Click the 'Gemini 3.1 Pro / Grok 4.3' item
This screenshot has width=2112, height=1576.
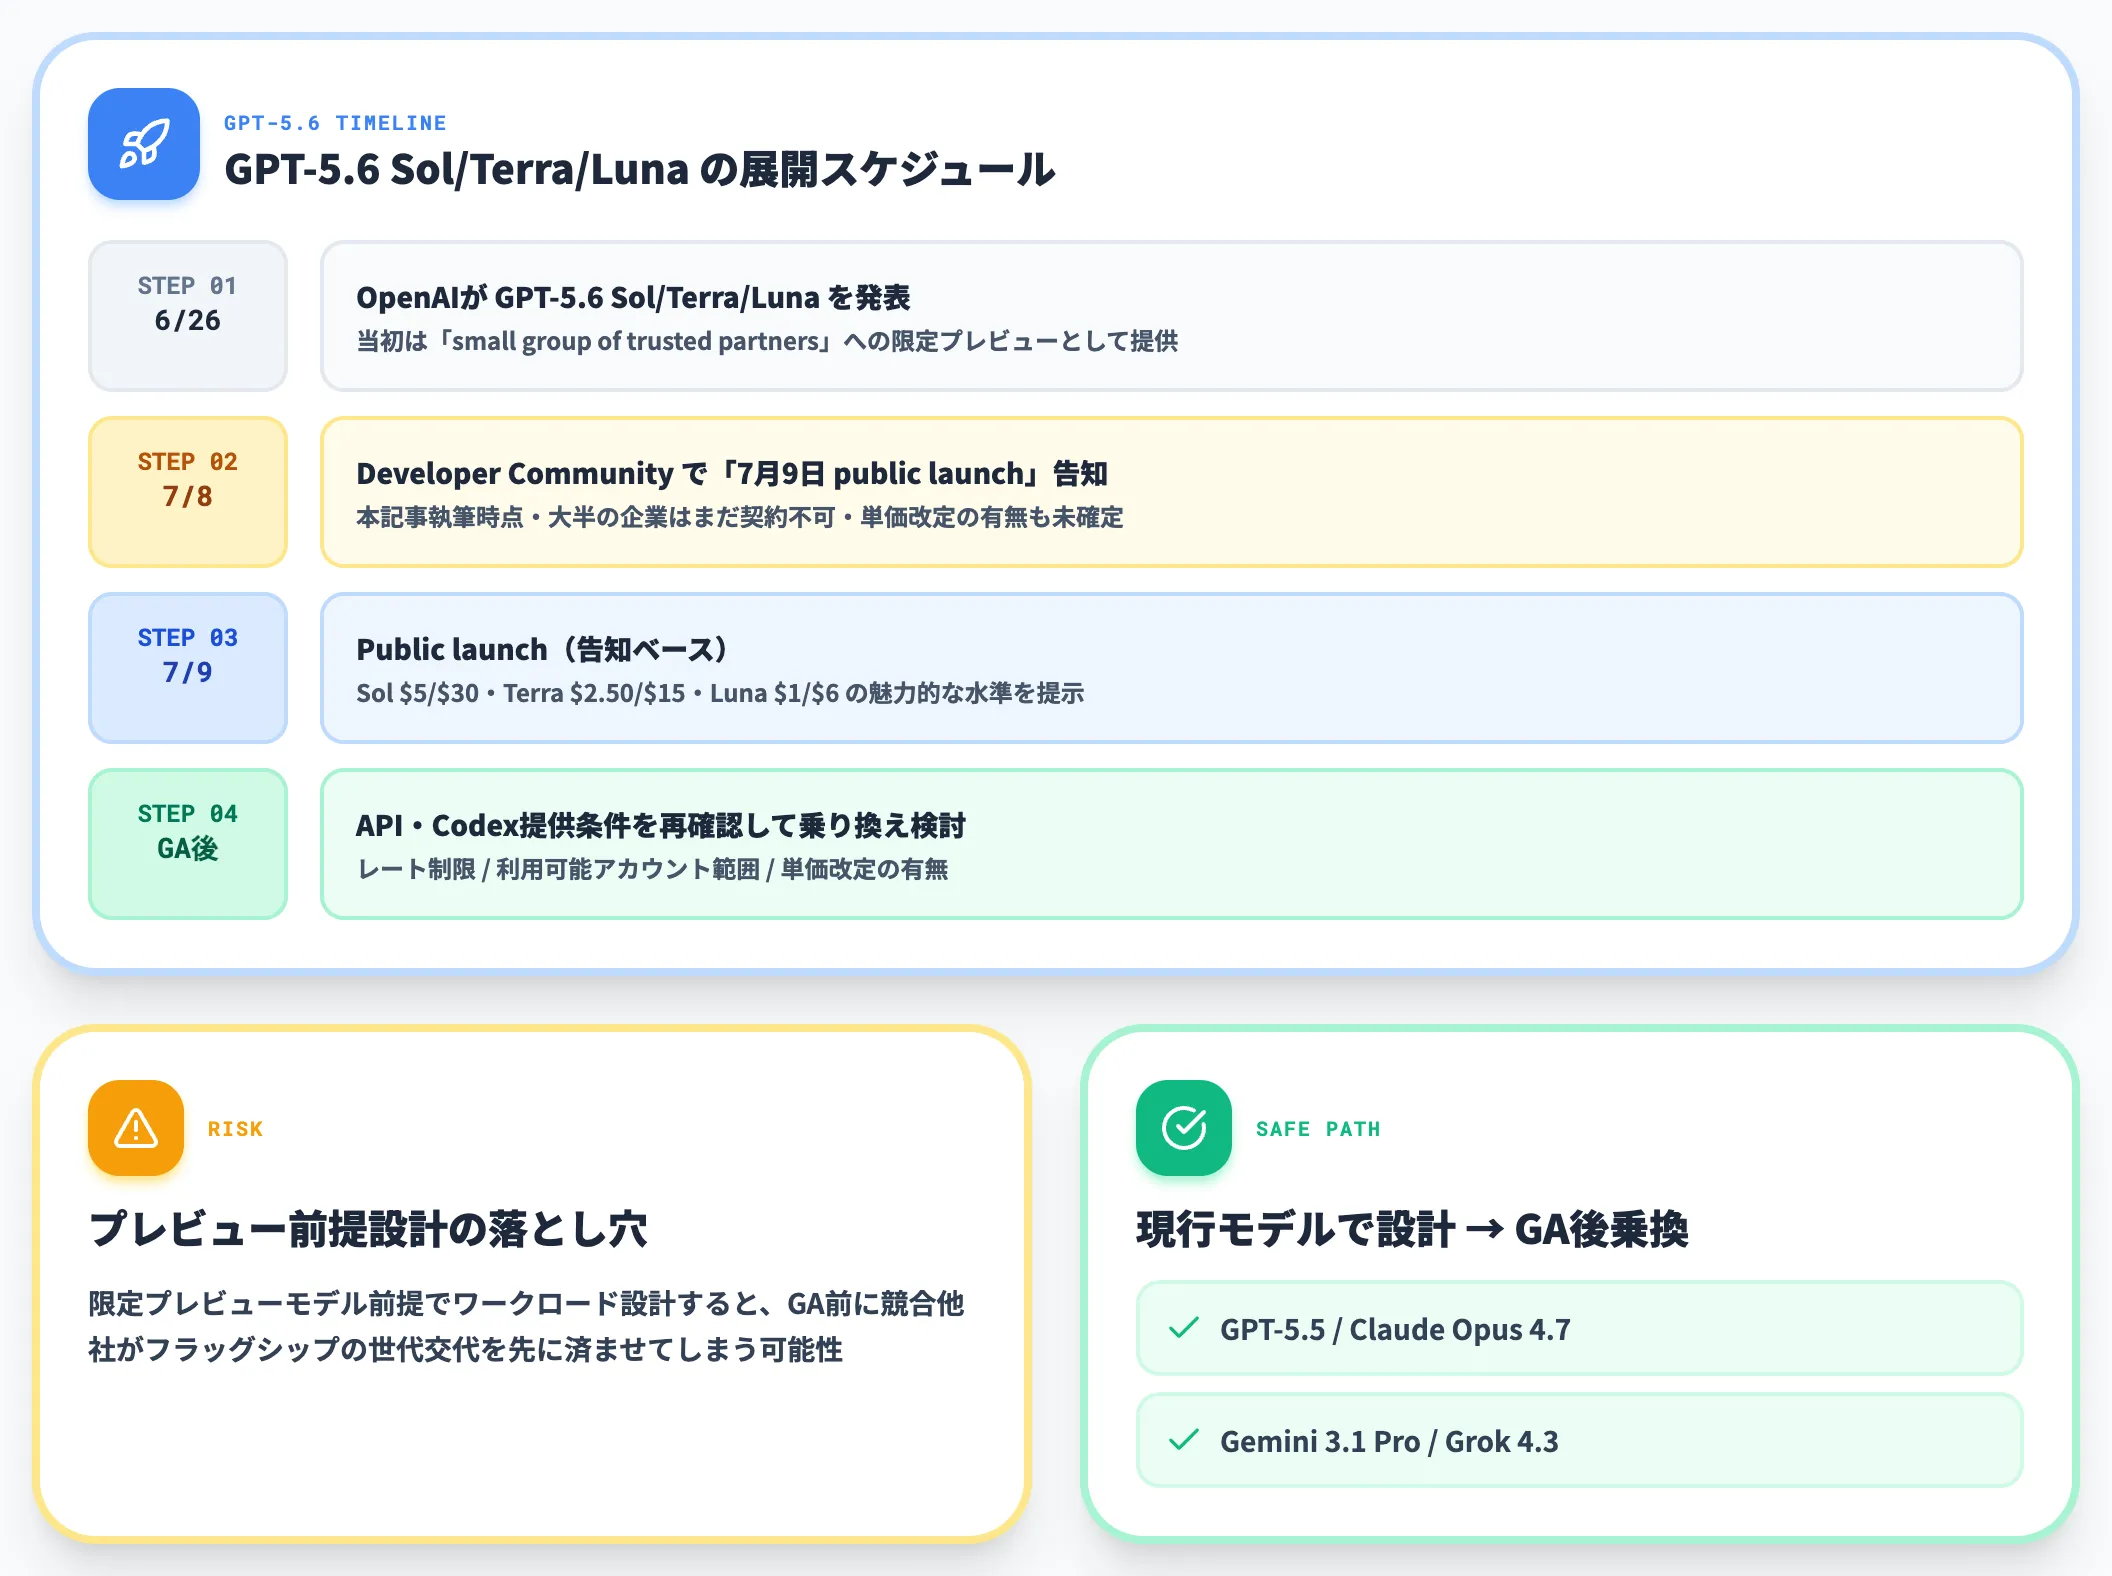(x=1580, y=1440)
